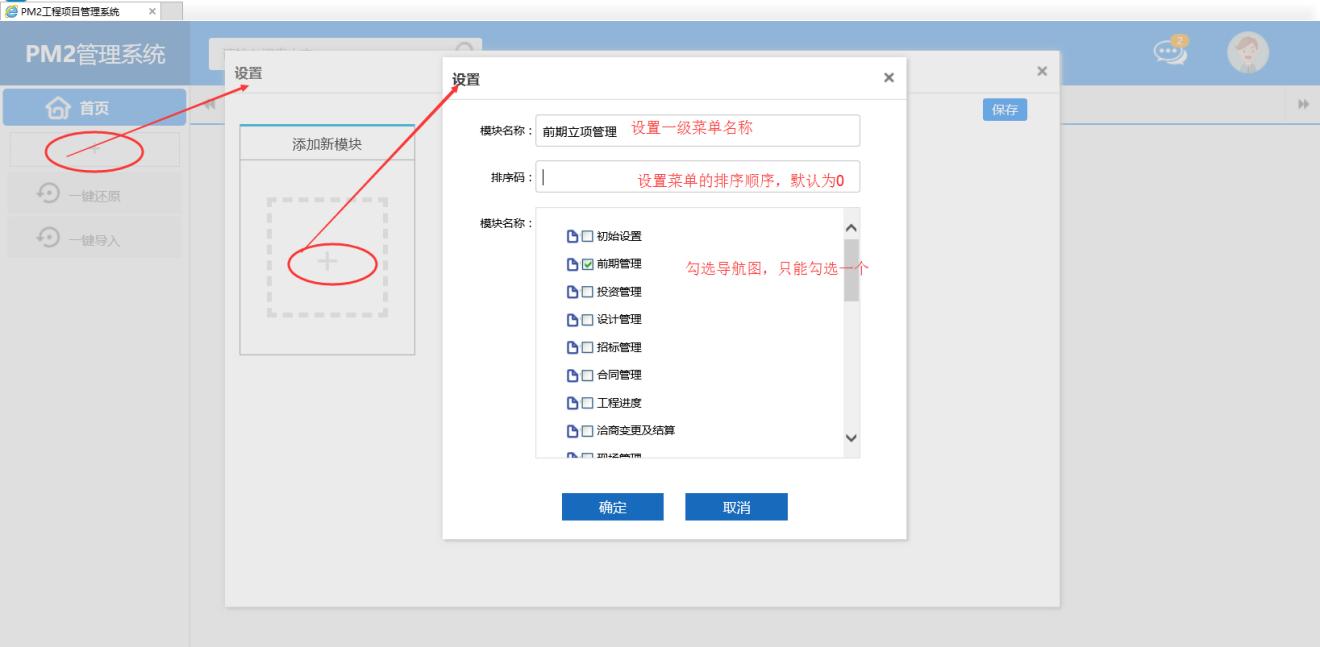Click the plus icon in 添加新模块

pyautogui.click(x=327, y=262)
